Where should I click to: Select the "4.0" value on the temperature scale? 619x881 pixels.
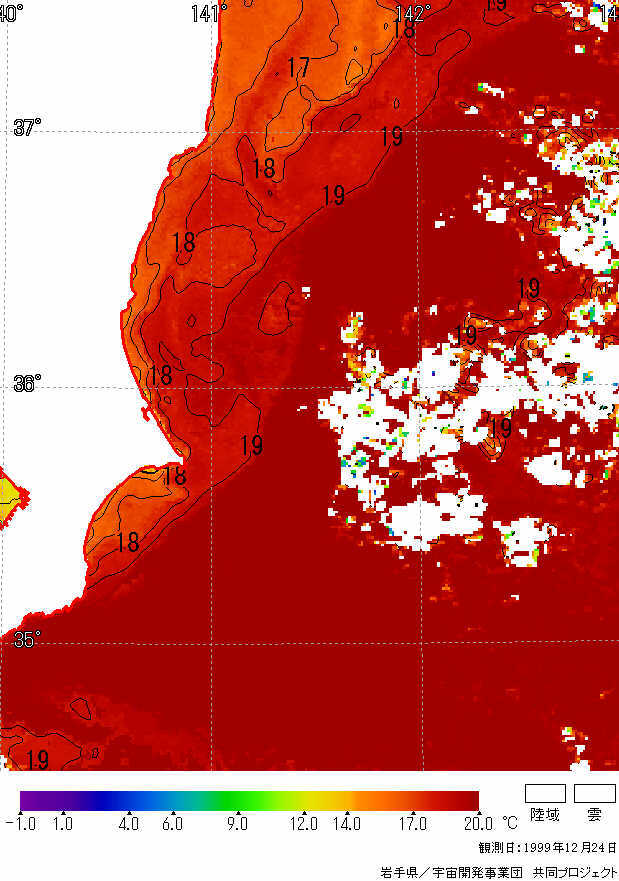129,824
